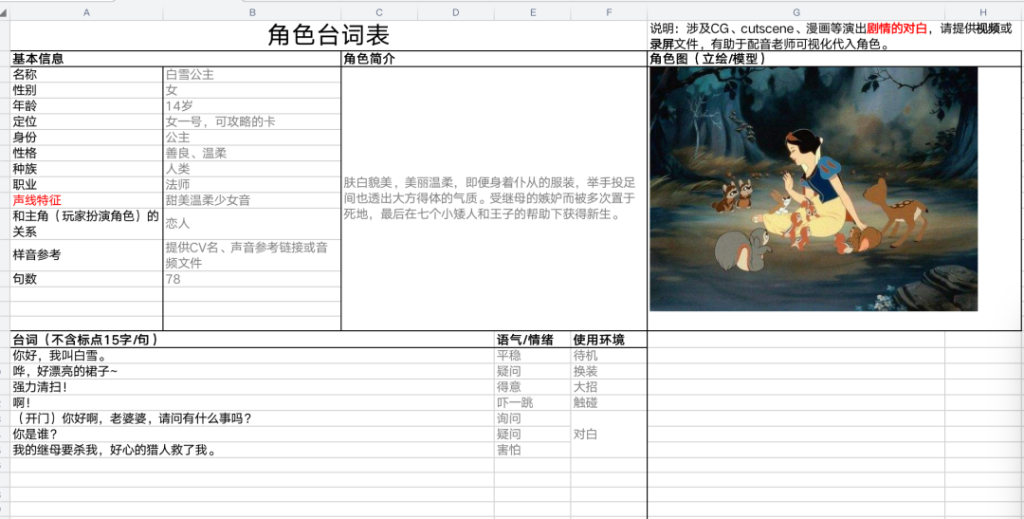
Task: Select the 女 gender value cell
Action: click(x=252, y=90)
